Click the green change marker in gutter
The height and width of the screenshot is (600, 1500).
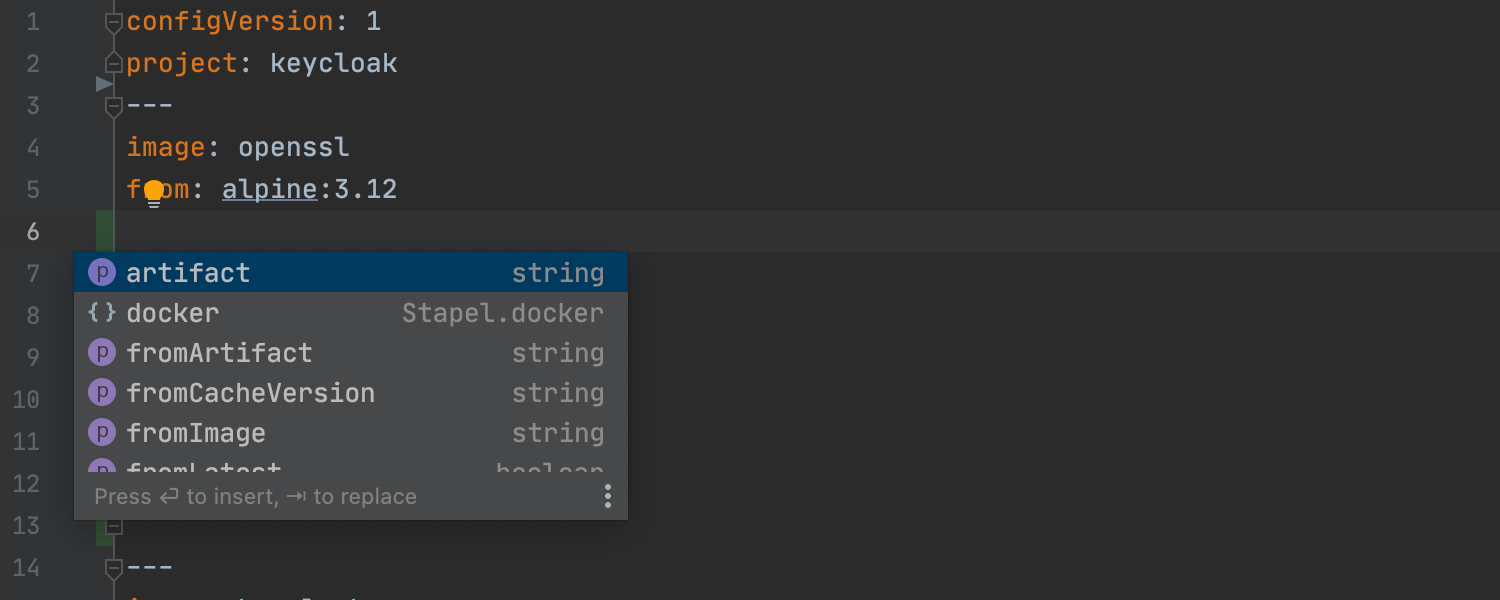tap(104, 231)
